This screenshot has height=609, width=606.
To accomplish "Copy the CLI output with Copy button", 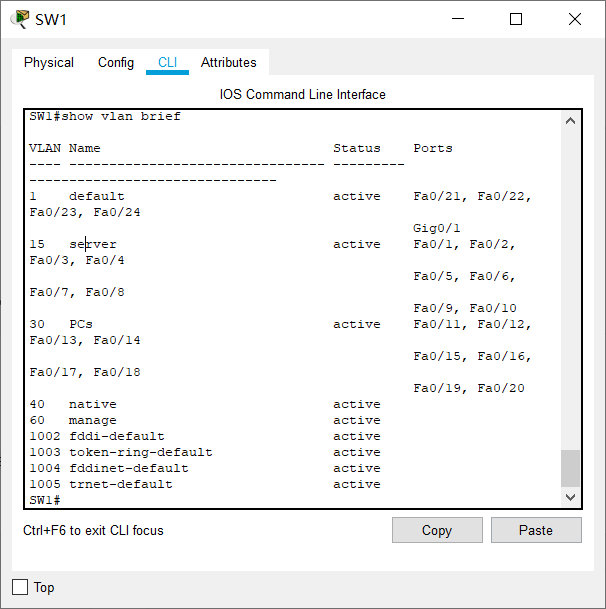I will (x=437, y=530).
